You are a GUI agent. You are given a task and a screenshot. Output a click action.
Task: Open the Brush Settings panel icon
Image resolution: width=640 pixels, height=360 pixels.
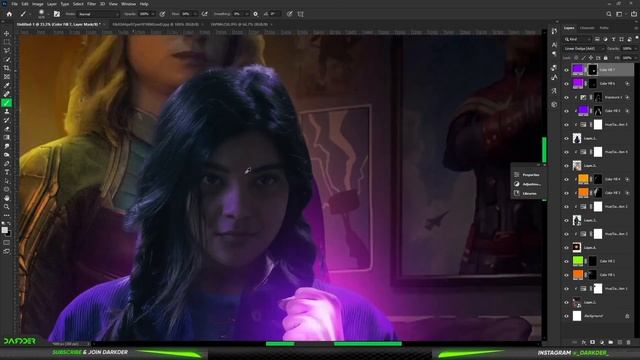(57, 14)
